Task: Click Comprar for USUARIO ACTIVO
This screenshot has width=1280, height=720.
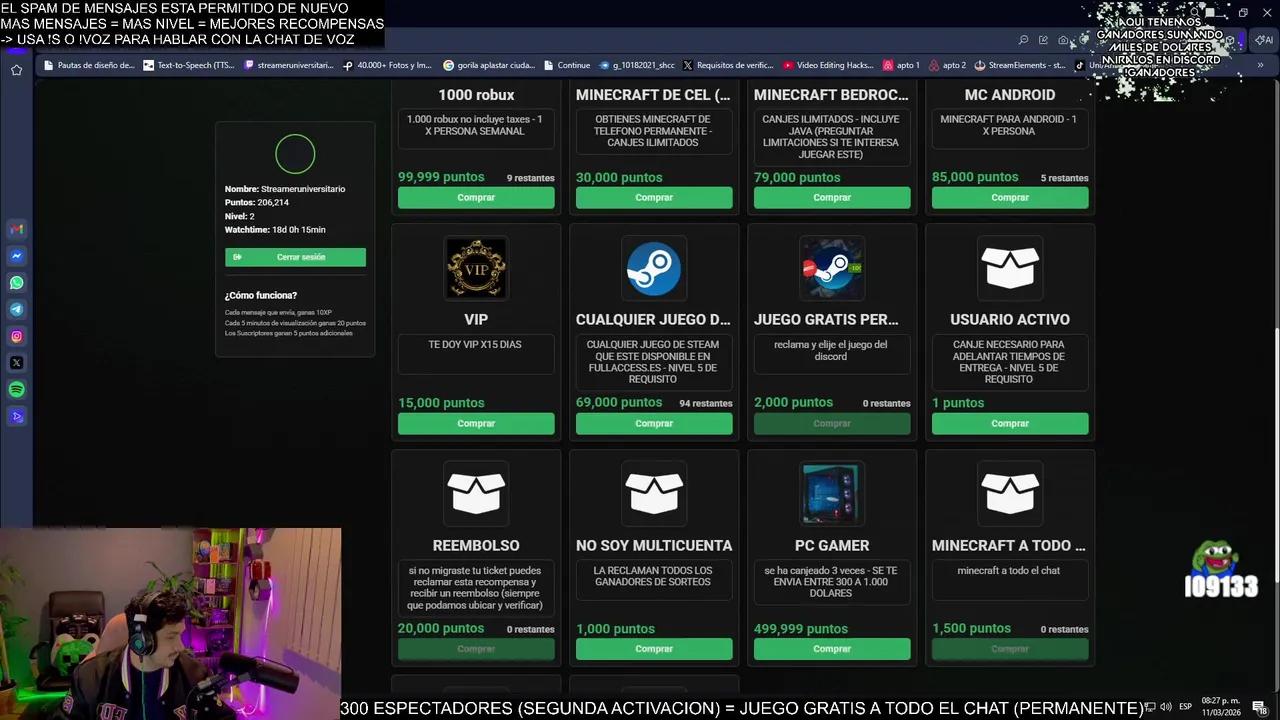Action: pos(1010,424)
